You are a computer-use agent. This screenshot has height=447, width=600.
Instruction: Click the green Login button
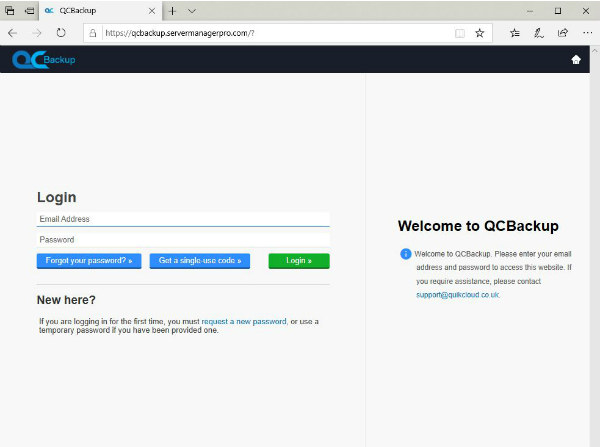(x=299, y=261)
